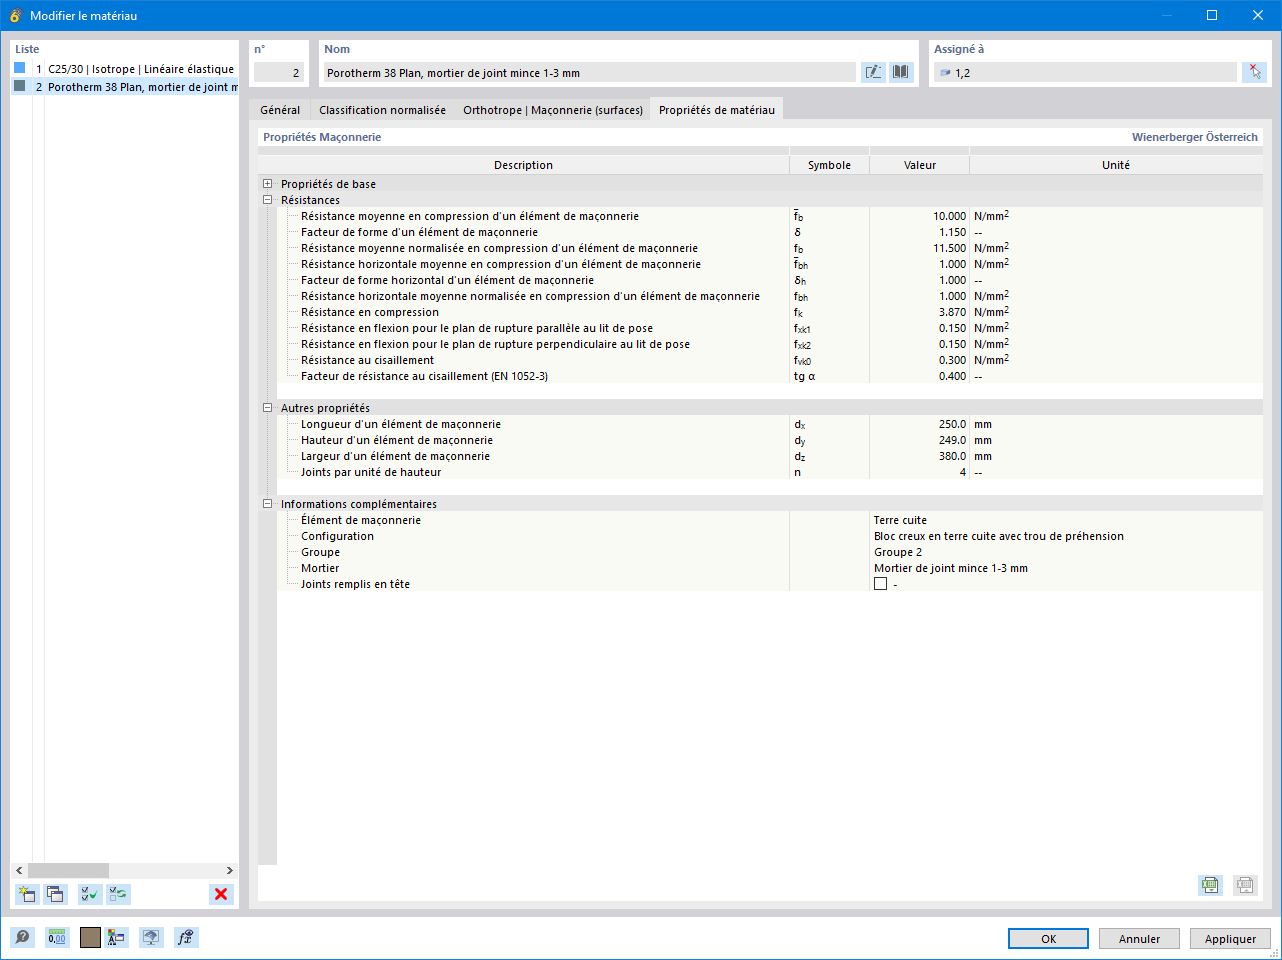Click Mortier de joint mince 1-3 mm value
The height and width of the screenshot is (960, 1282).
tap(950, 568)
